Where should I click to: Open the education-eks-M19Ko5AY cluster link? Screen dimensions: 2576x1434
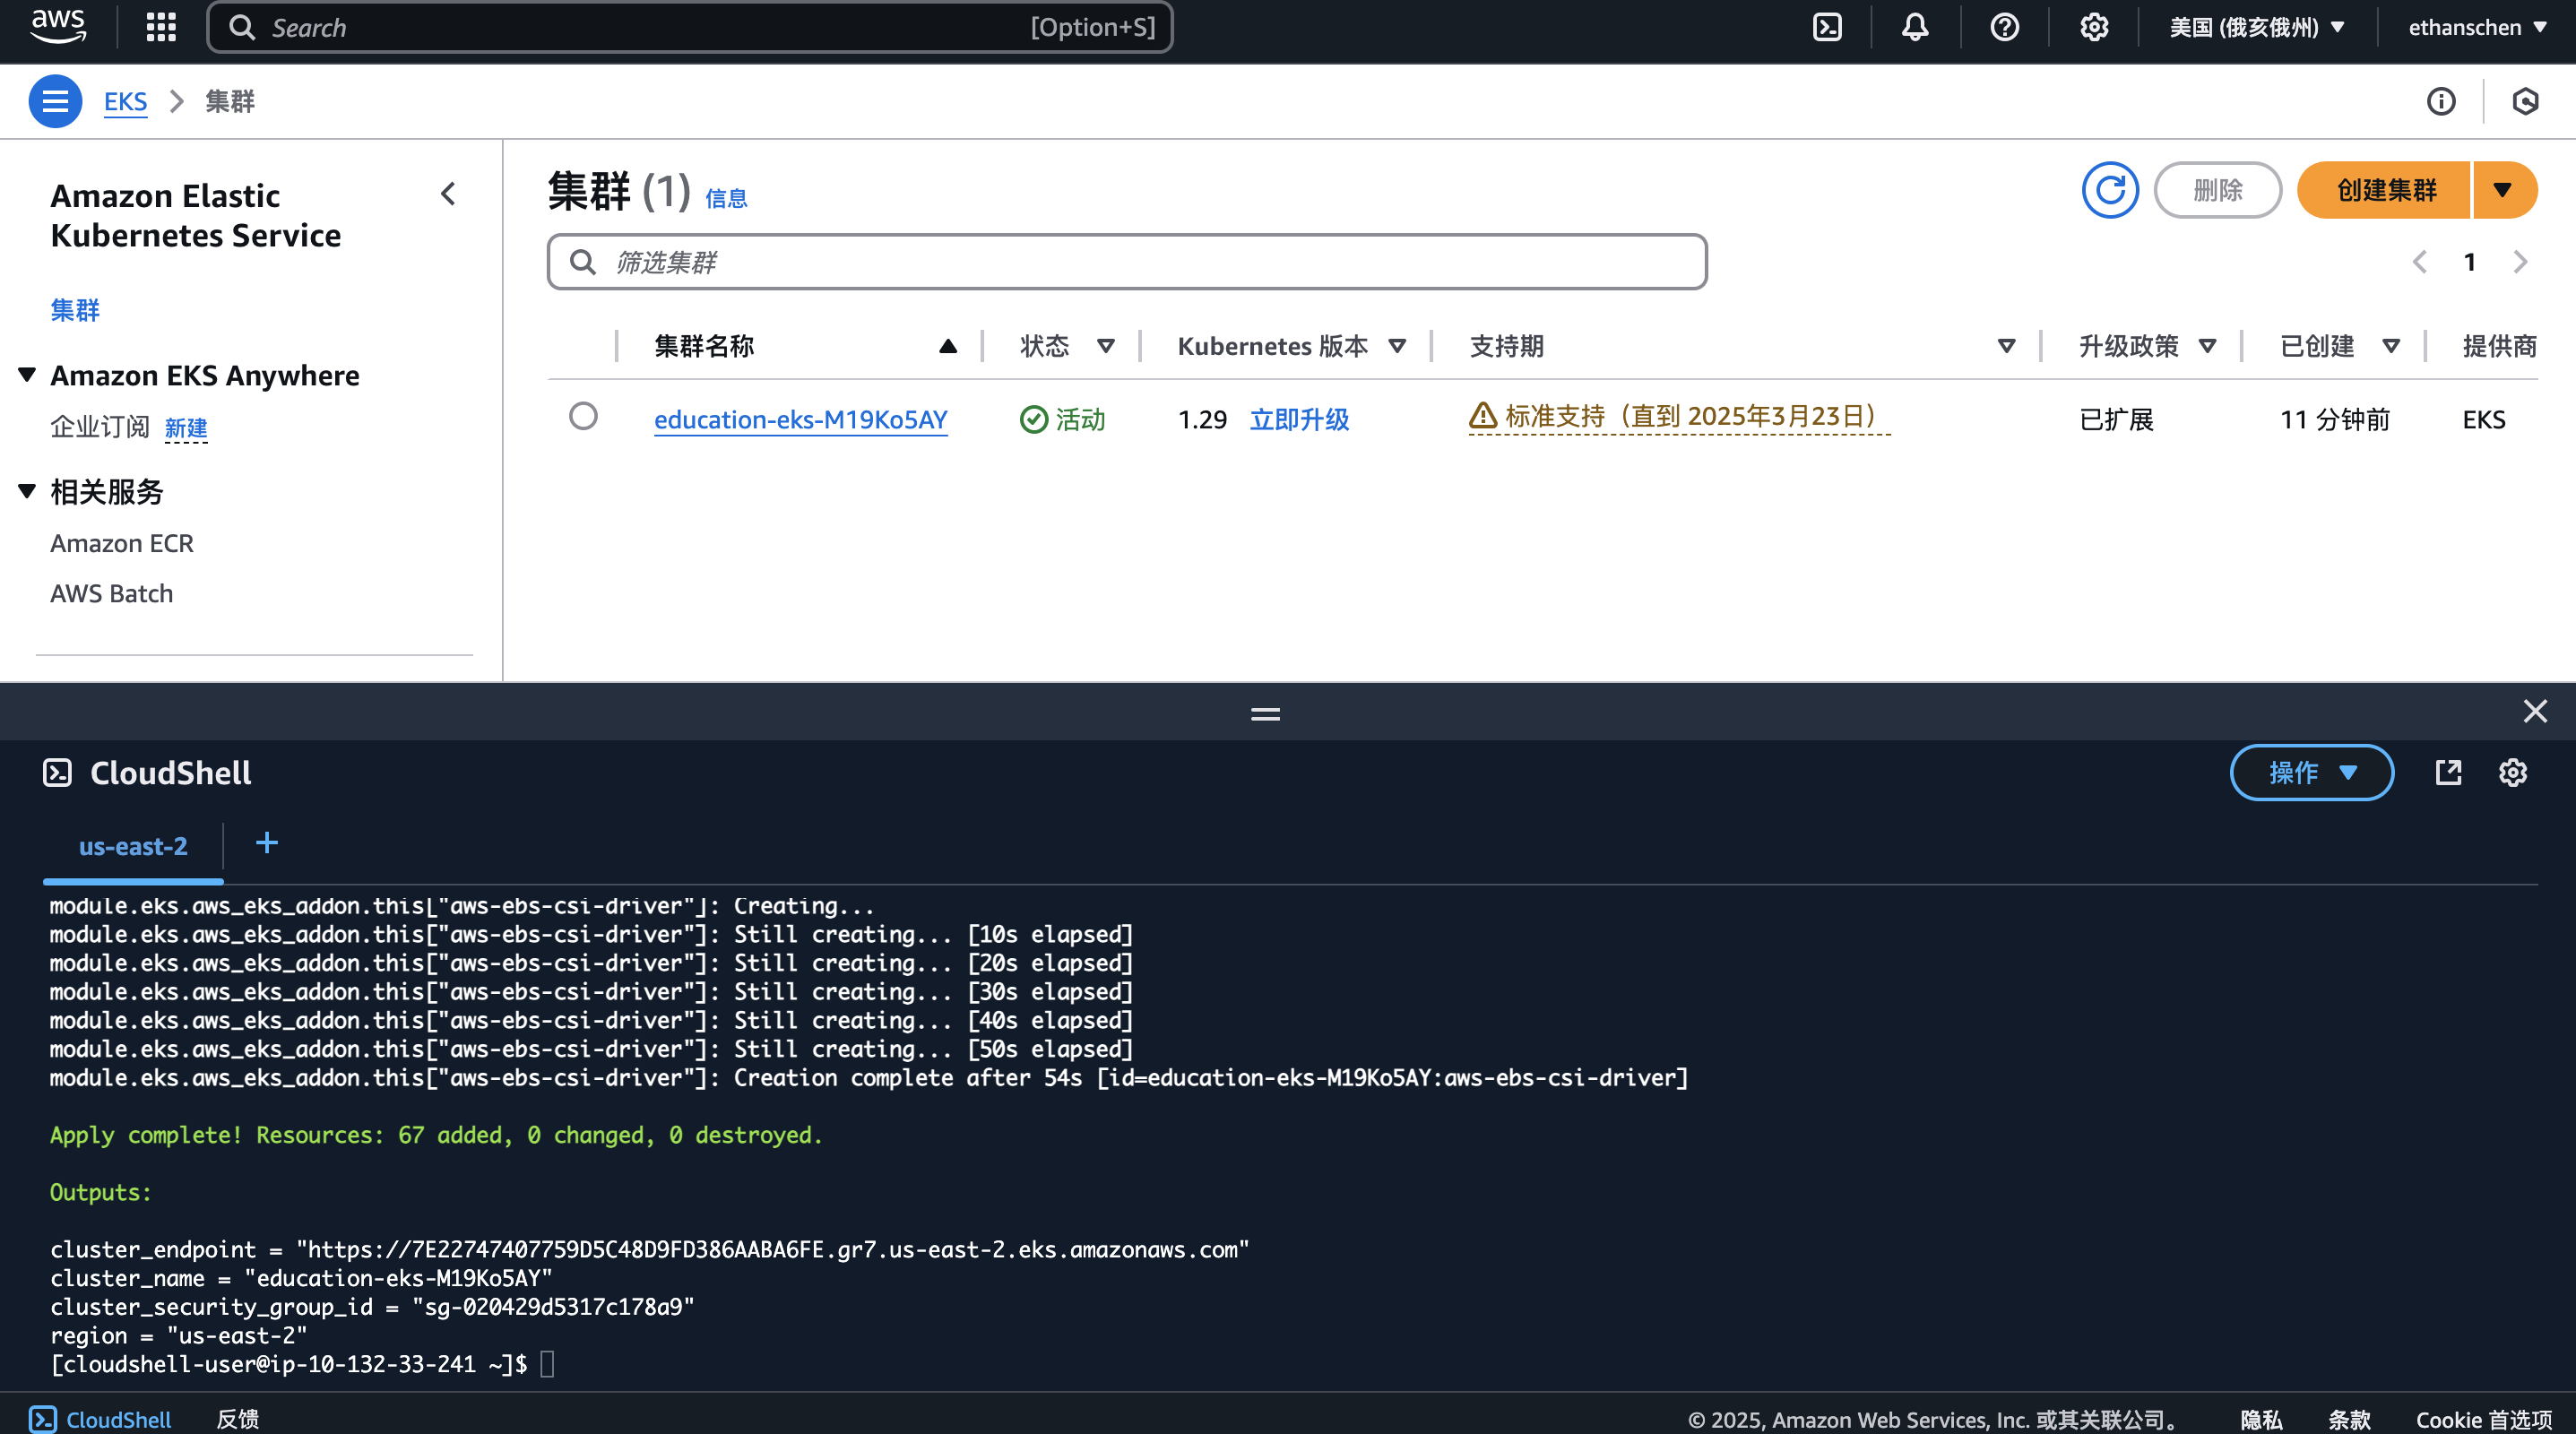[x=800, y=419]
